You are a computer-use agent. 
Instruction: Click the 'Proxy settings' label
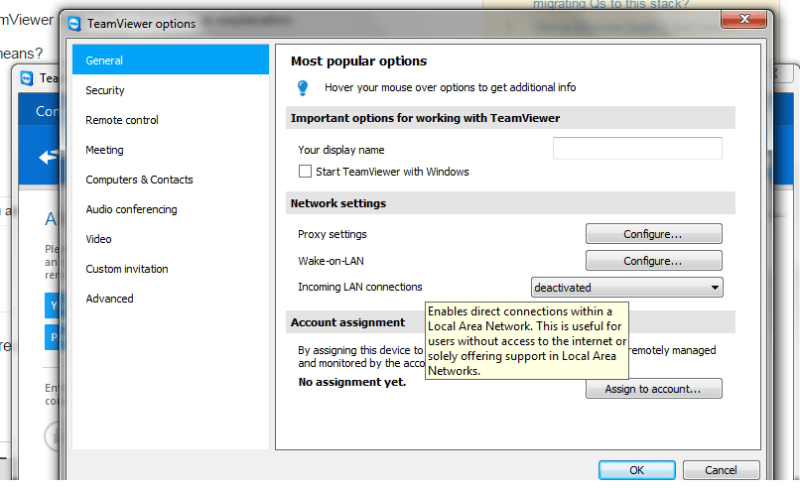click(x=332, y=234)
